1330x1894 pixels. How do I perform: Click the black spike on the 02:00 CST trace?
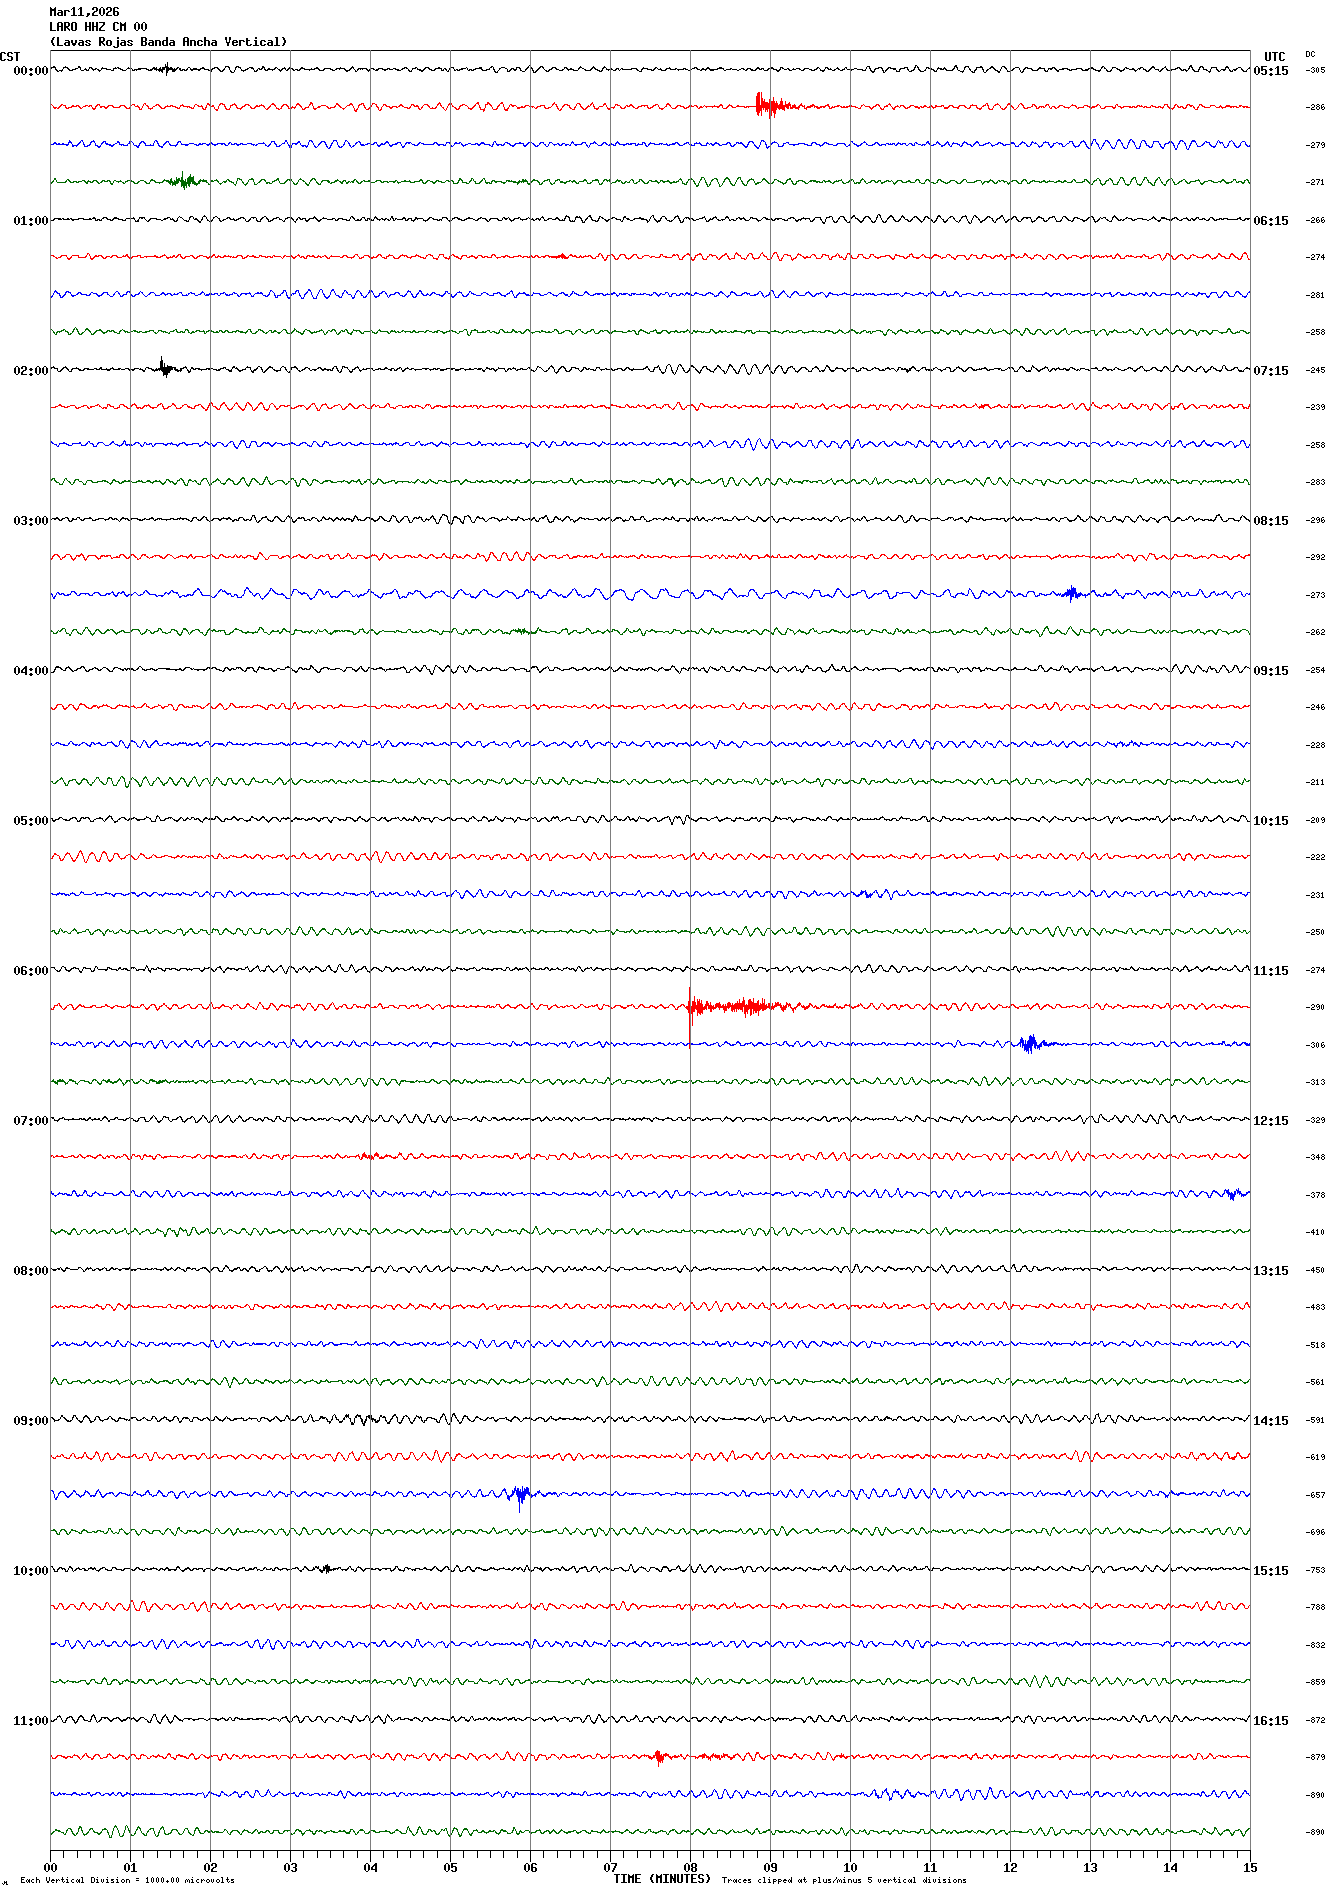(164, 368)
